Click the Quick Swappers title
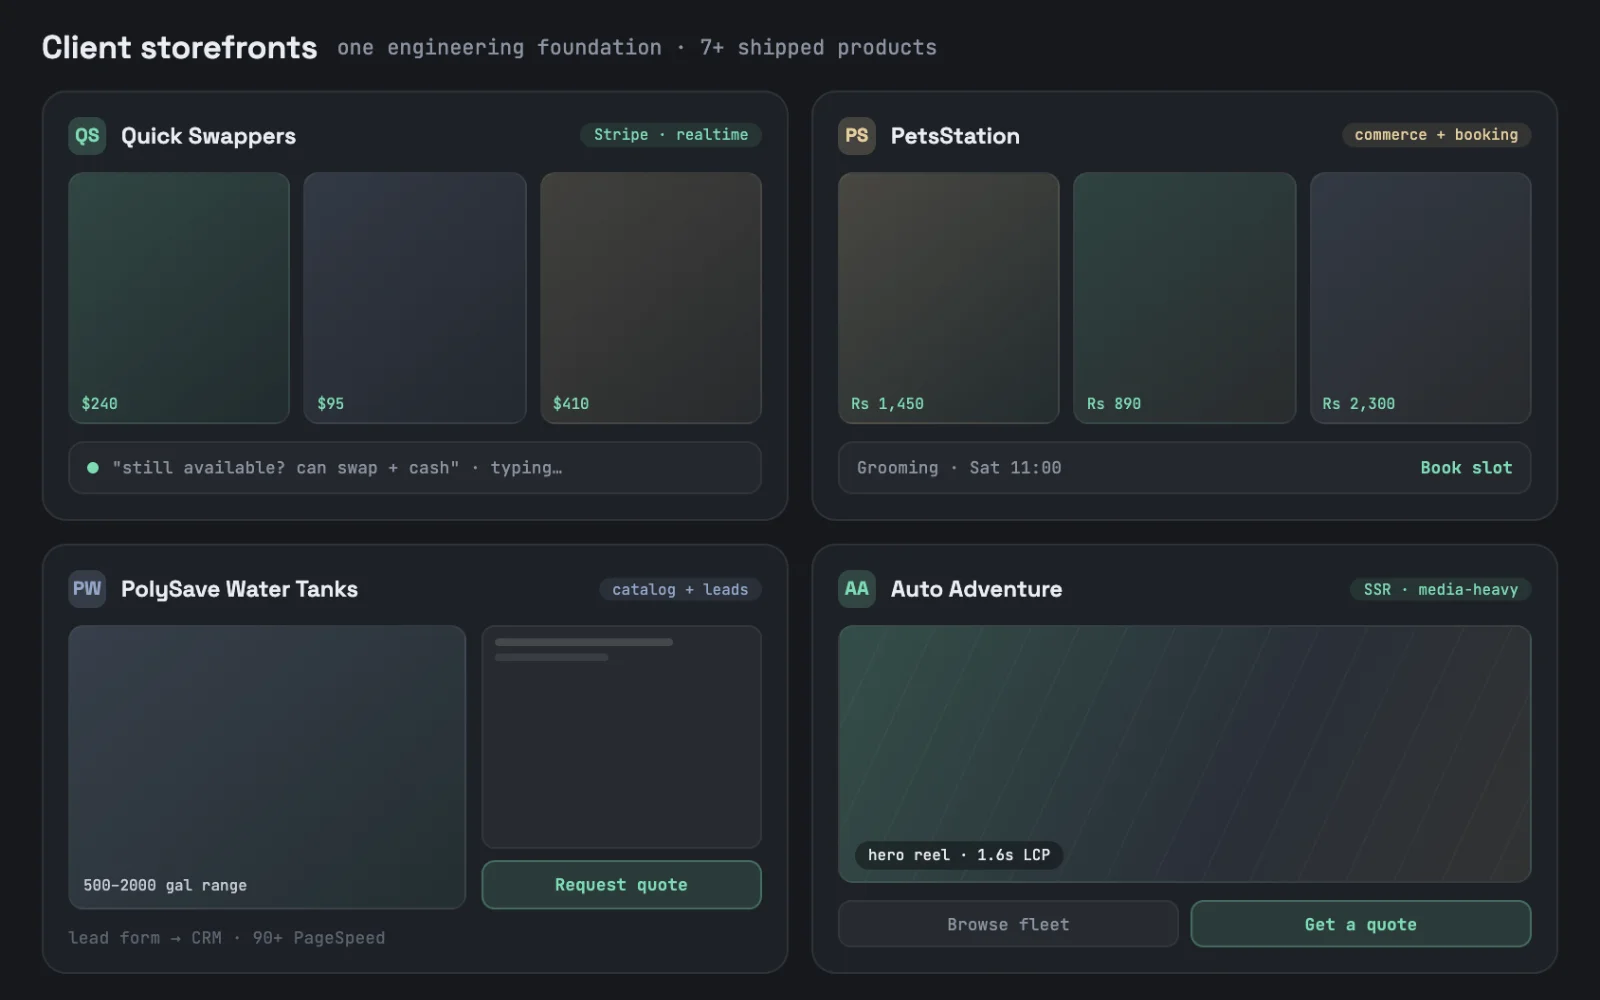The image size is (1600, 1000). (208, 136)
